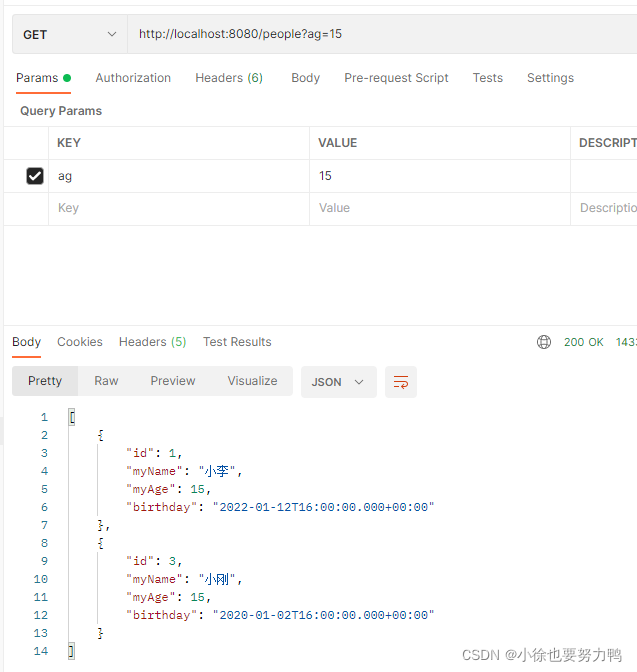Click the 200 OK status text
This screenshot has height=672, width=637.
click(x=583, y=342)
